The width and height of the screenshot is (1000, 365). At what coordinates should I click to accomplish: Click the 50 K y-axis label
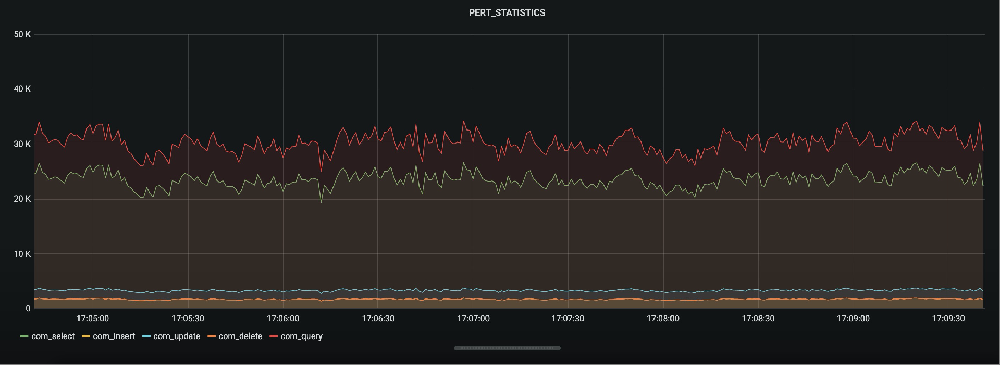click(x=22, y=34)
